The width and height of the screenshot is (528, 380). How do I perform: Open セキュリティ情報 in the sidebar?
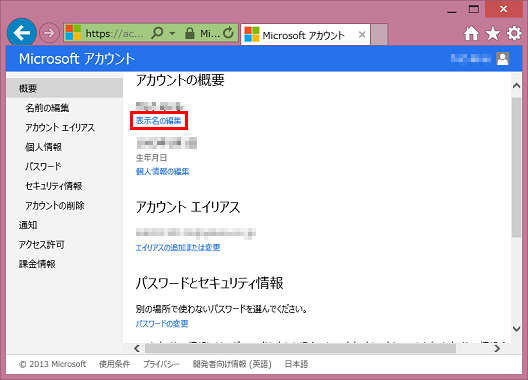point(54,186)
